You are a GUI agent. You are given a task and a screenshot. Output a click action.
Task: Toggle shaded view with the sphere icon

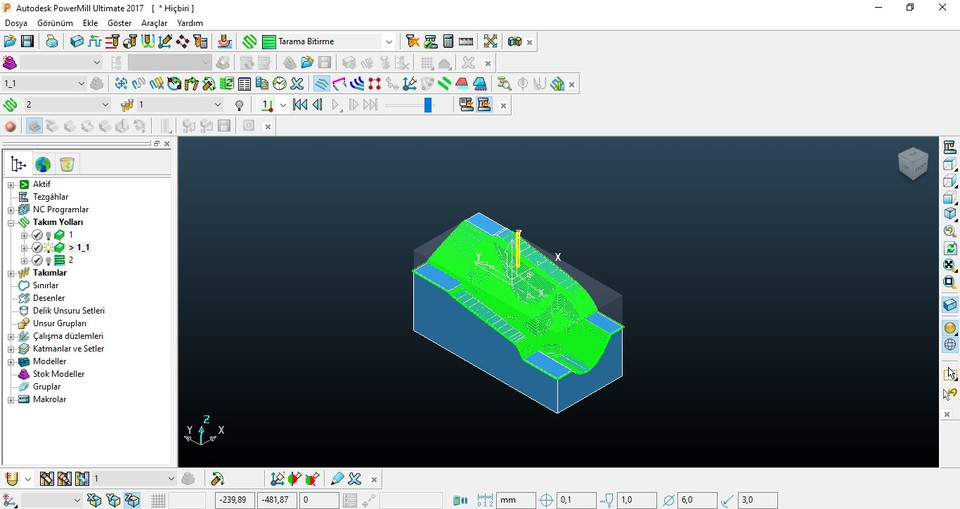coord(950,328)
